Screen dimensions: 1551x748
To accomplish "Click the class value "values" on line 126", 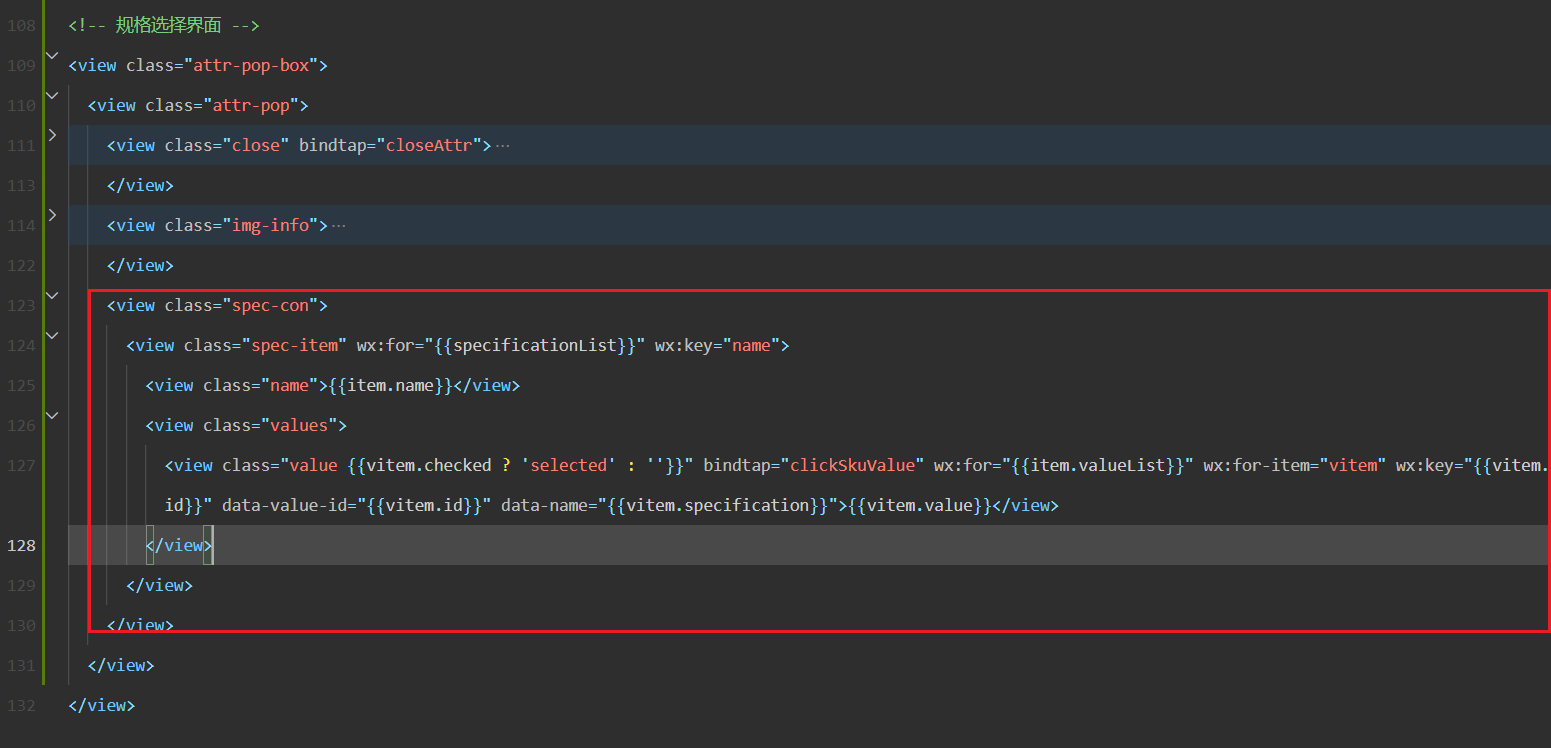I will [x=299, y=426].
